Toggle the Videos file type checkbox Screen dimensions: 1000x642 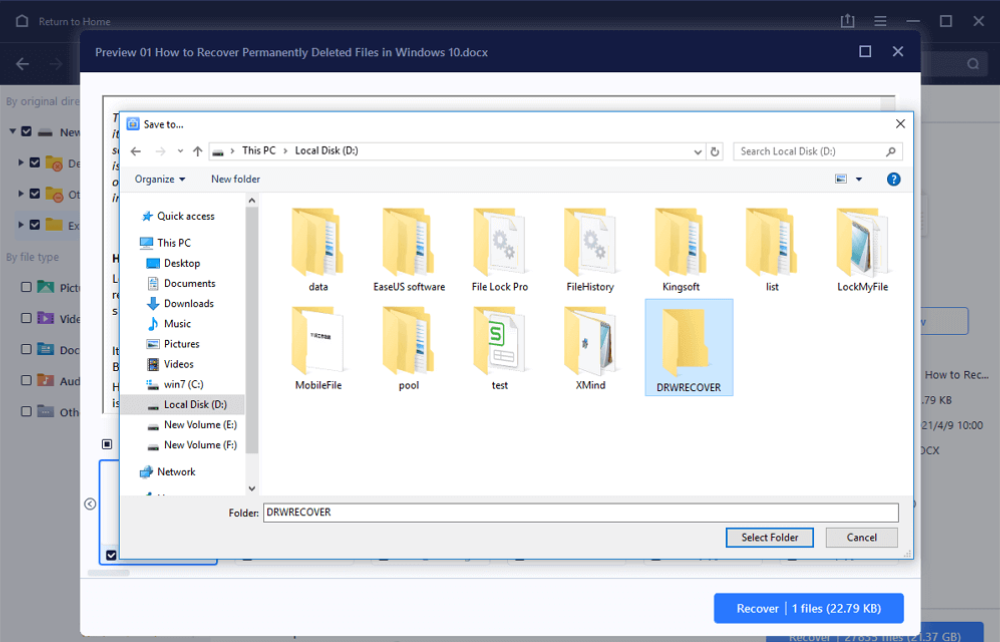pos(26,317)
